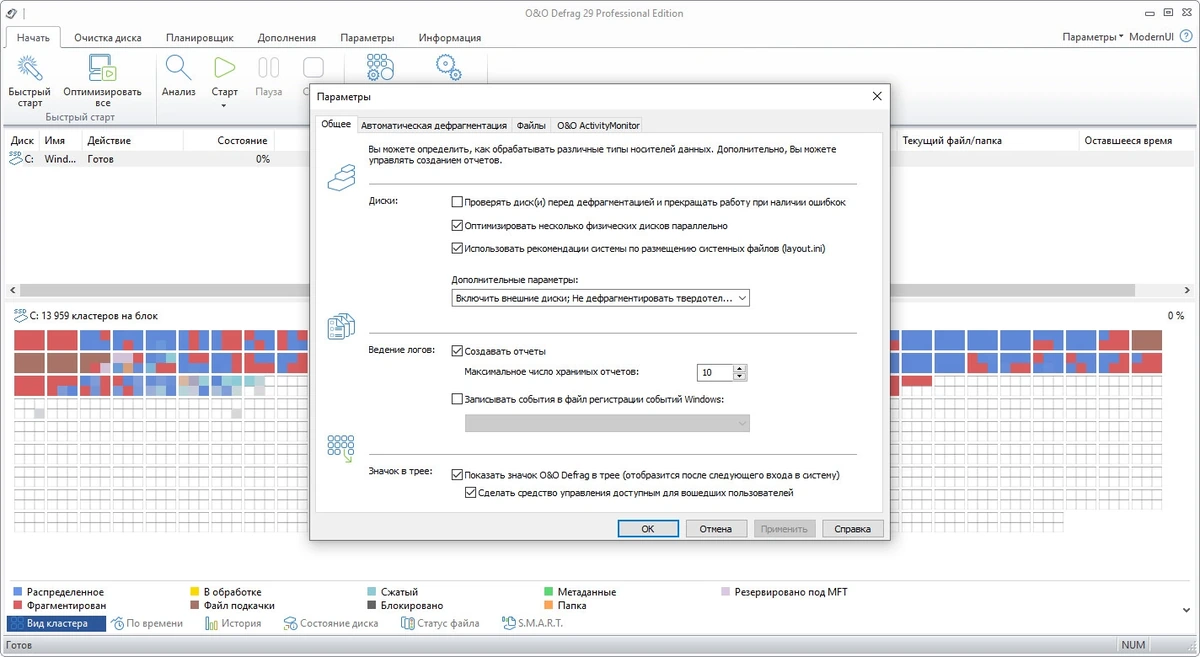Select the Общее tab
Screen dimensions: 1200x657
coord(335,125)
